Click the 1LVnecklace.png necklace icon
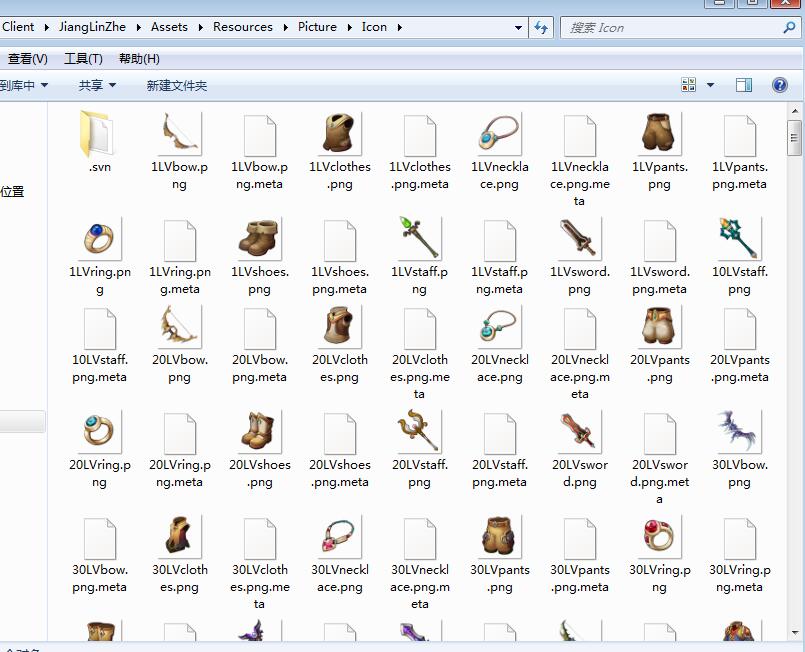805x652 pixels. [499, 135]
